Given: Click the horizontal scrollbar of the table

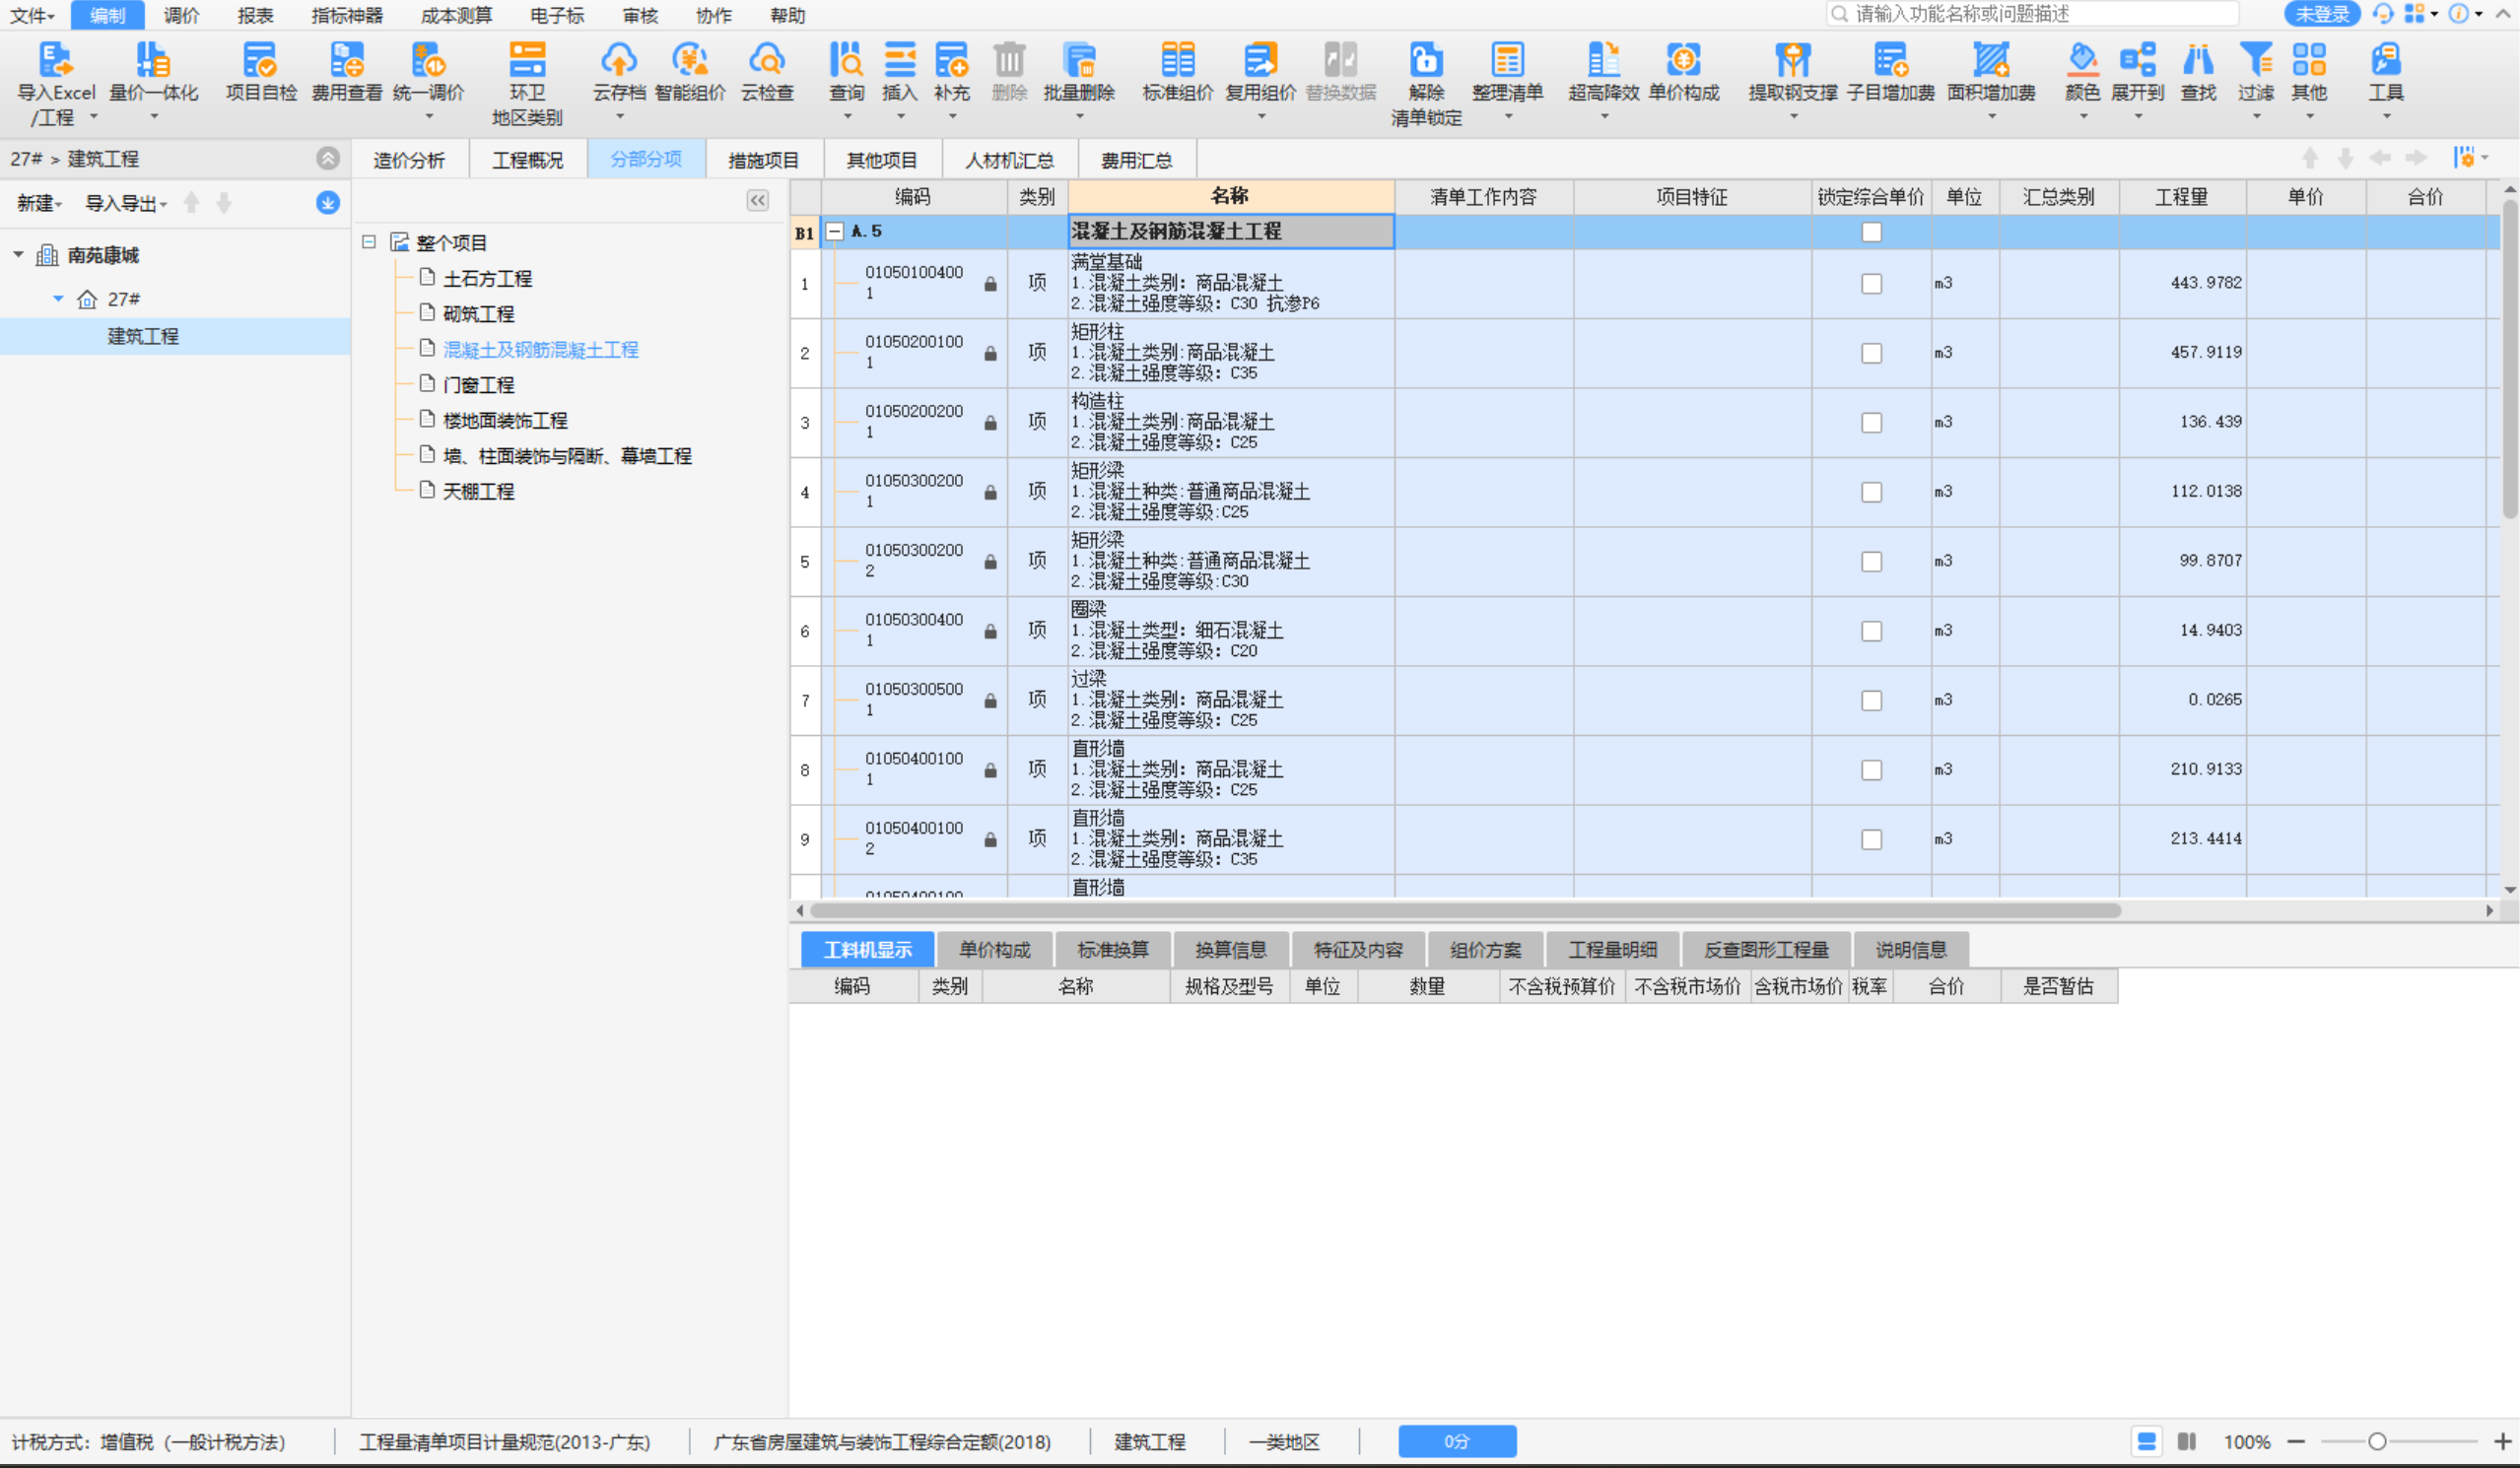Looking at the screenshot, I should [x=1465, y=911].
